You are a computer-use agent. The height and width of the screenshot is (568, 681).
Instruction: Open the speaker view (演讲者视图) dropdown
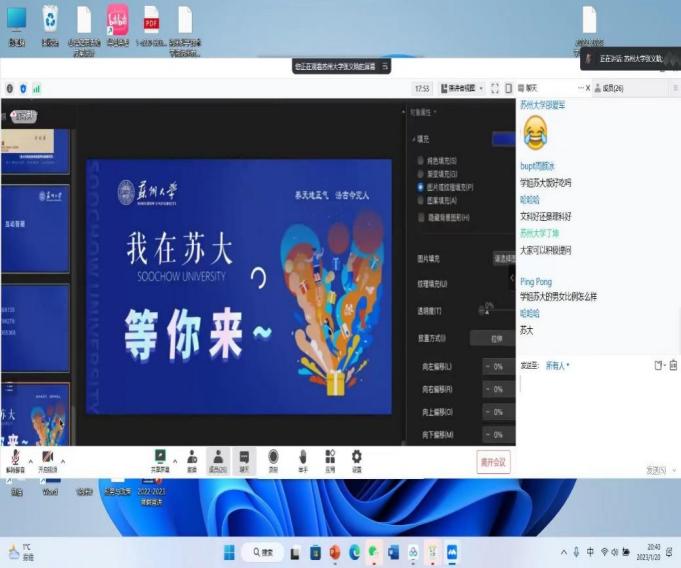pos(462,88)
